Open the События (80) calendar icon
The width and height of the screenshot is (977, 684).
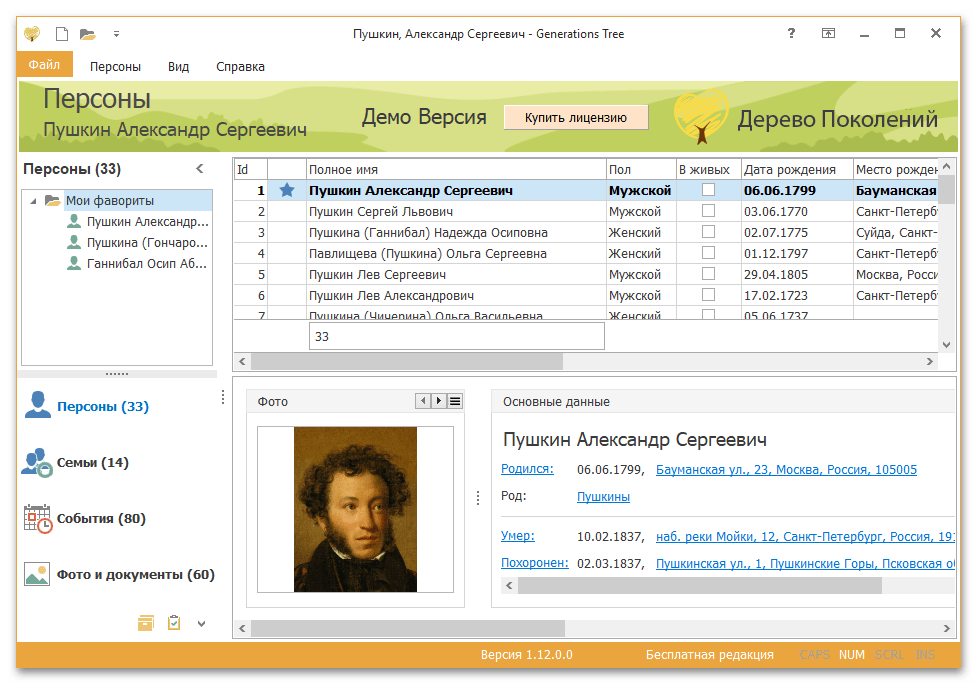click(x=38, y=519)
